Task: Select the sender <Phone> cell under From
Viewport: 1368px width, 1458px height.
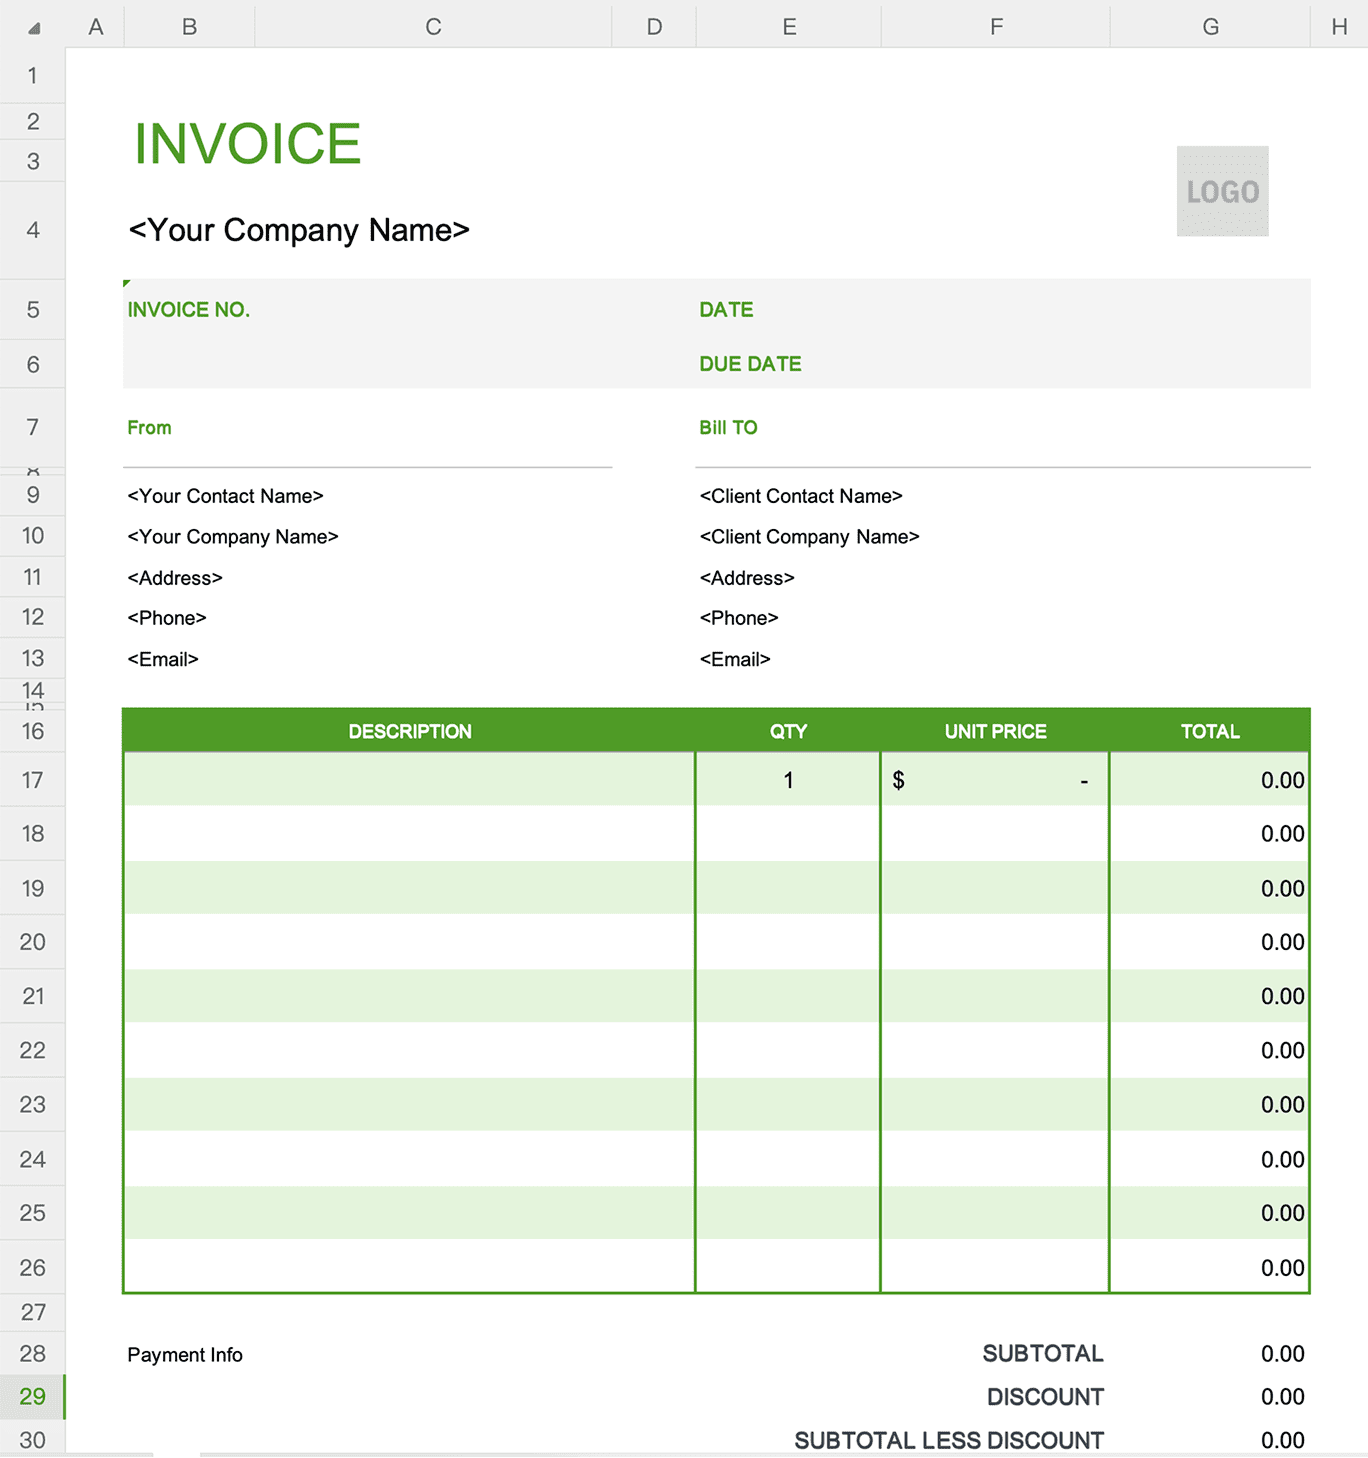Action: 167,618
